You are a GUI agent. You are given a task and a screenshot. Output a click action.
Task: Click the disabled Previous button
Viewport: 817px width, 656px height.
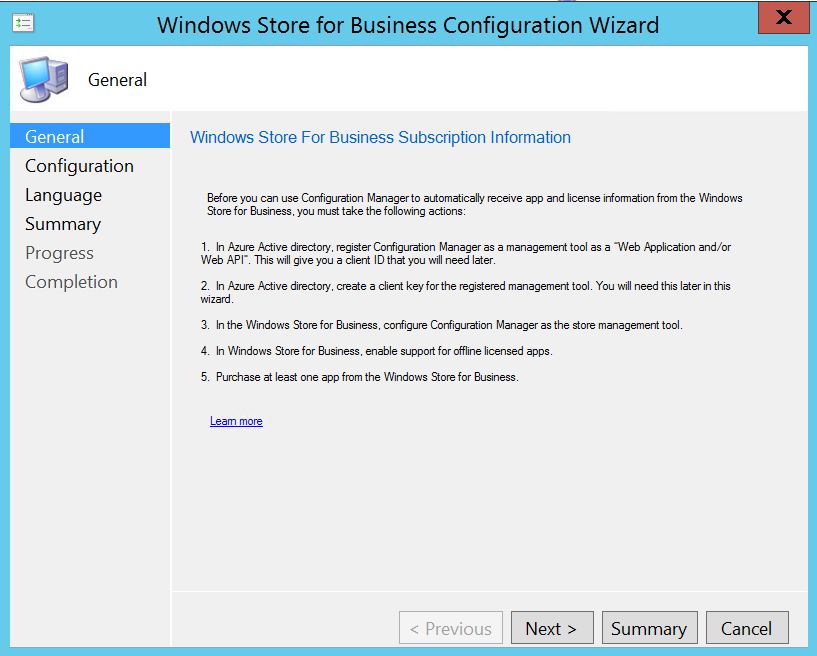pyautogui.click(x=451, y=628)
